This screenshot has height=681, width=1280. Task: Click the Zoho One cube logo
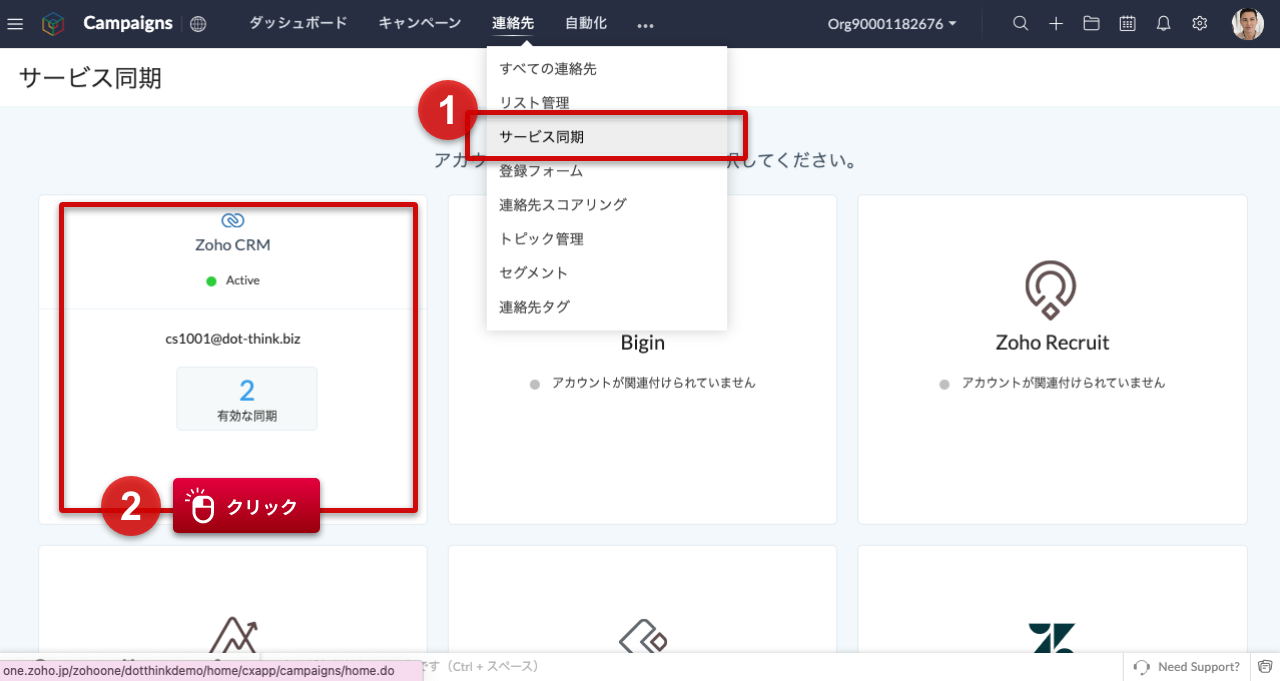[53, 23]
